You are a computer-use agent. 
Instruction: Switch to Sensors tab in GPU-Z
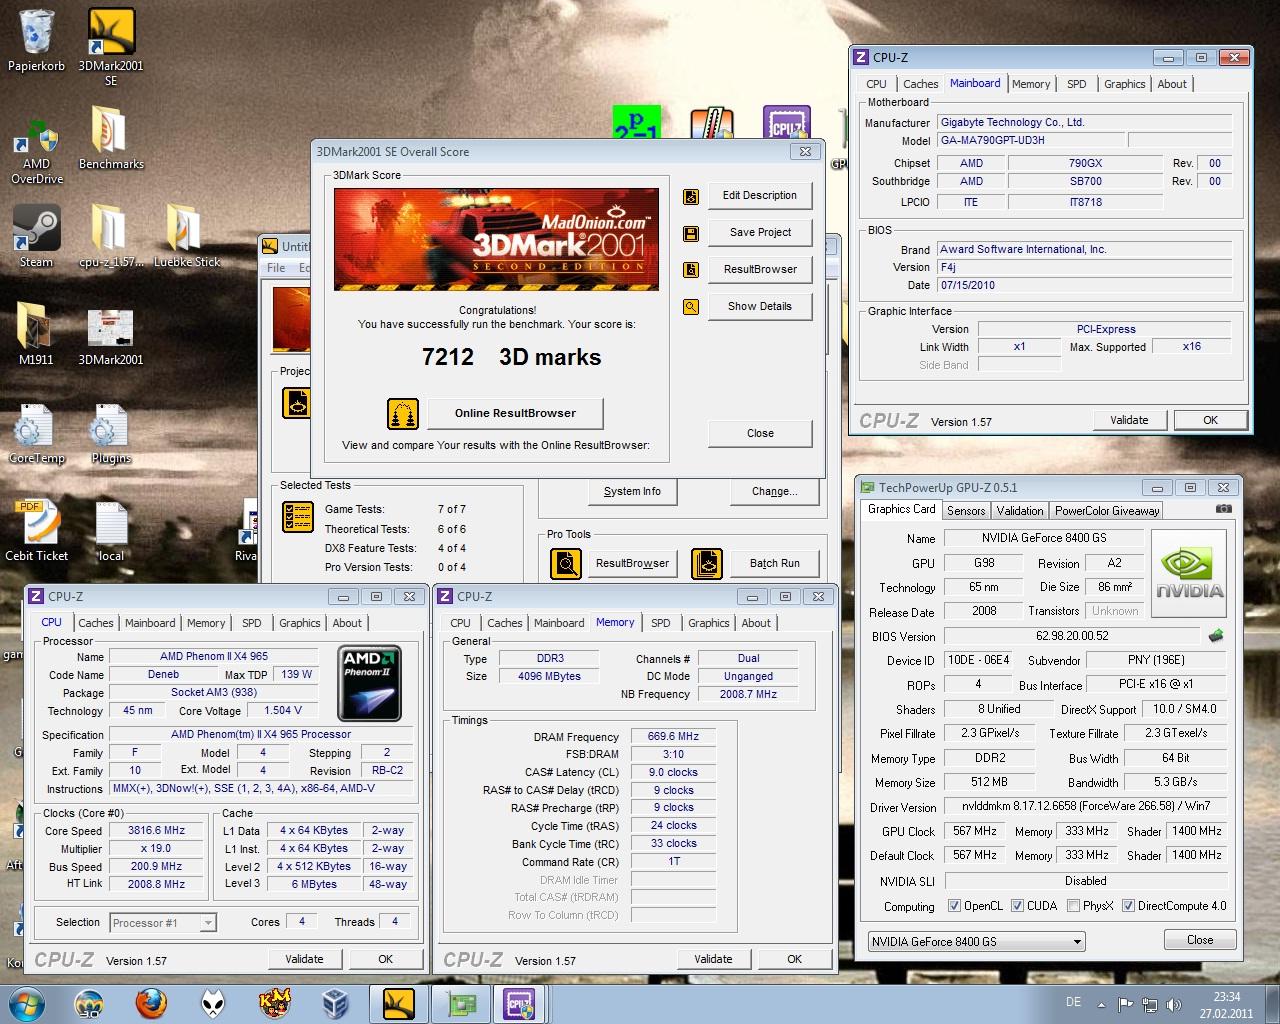point(966,510)
